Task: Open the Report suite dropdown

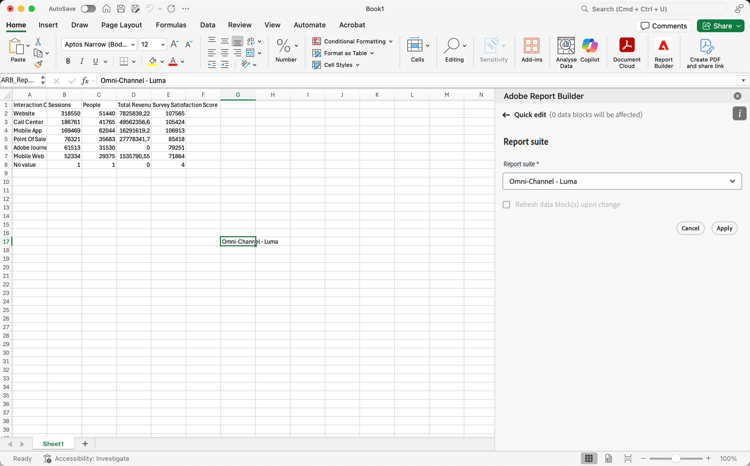Action: click(x=622, y=181)
